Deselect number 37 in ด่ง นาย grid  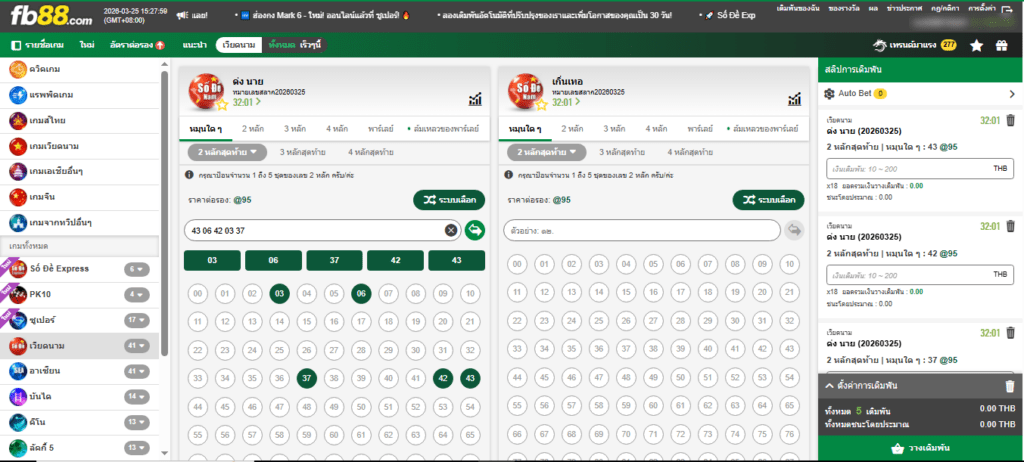coord(307,378)
